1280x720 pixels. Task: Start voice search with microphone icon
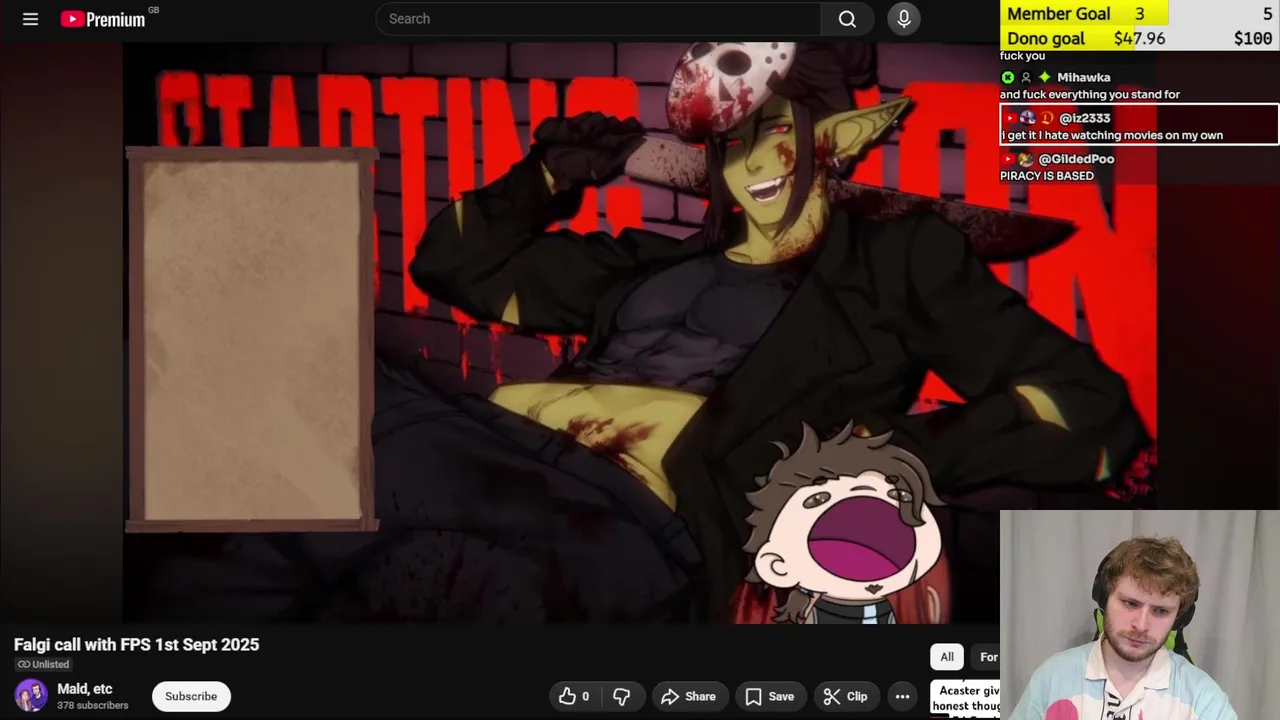tap(904, 19)
